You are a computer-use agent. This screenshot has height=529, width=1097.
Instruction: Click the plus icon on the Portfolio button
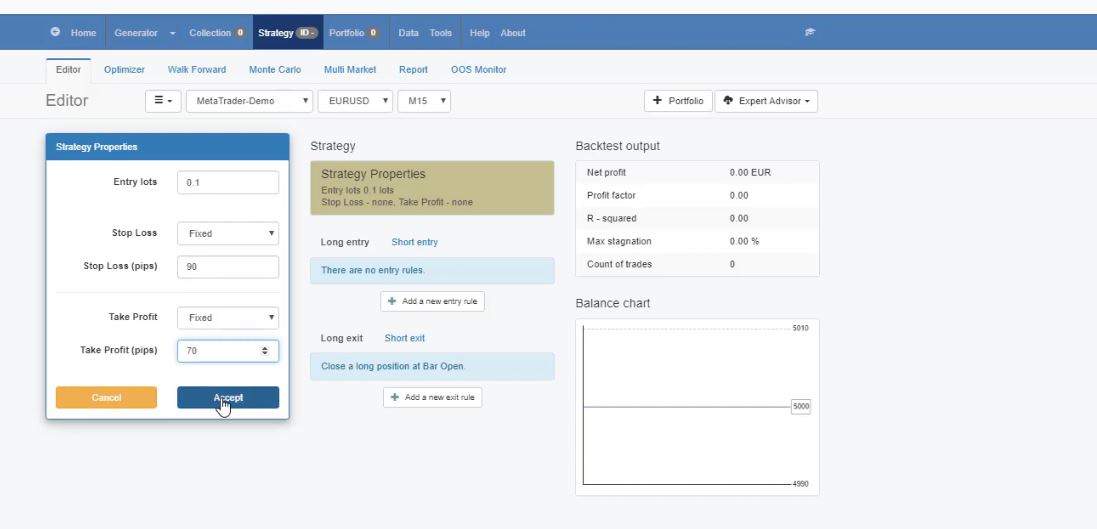coord(657,101)
